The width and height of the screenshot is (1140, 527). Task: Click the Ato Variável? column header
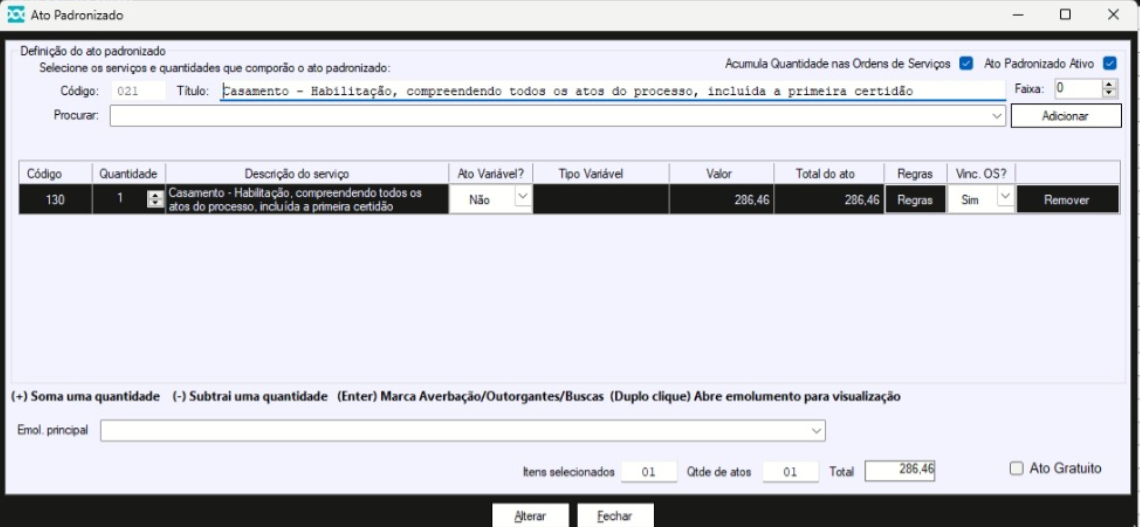491,174
